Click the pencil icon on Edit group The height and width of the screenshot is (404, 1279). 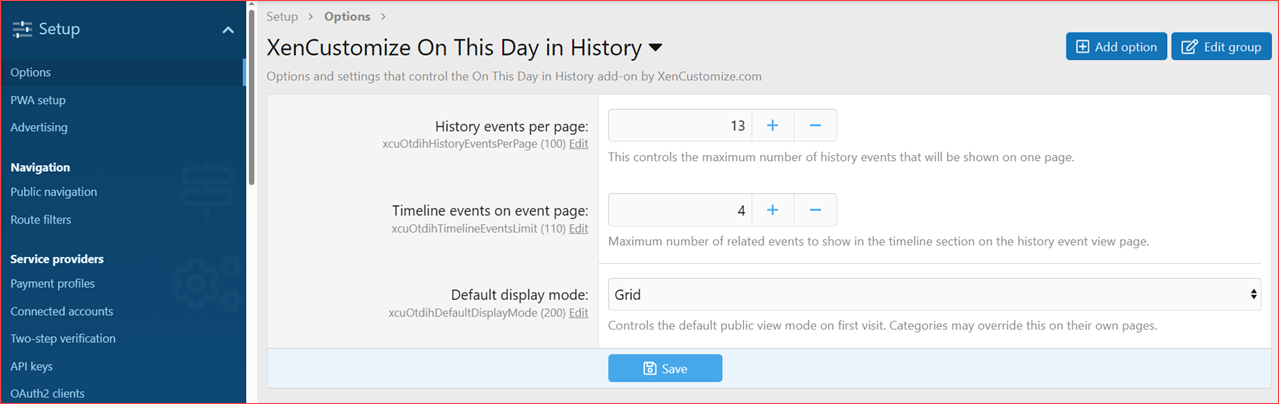click(x=1189, y=47)
